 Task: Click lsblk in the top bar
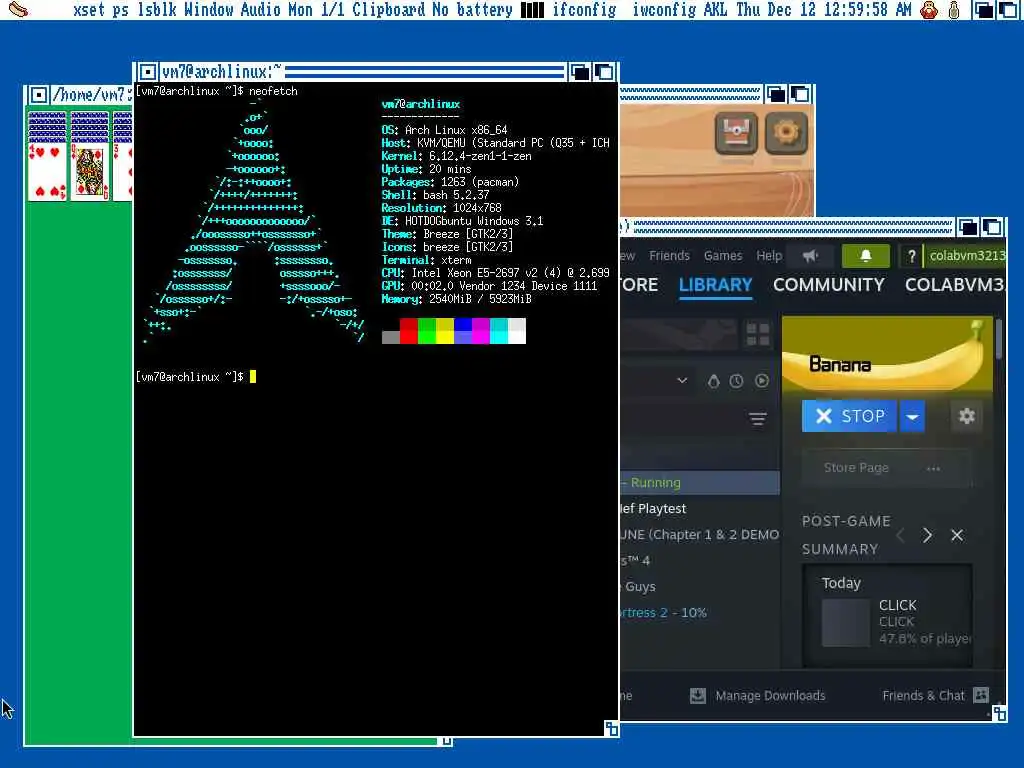(157, 10)
